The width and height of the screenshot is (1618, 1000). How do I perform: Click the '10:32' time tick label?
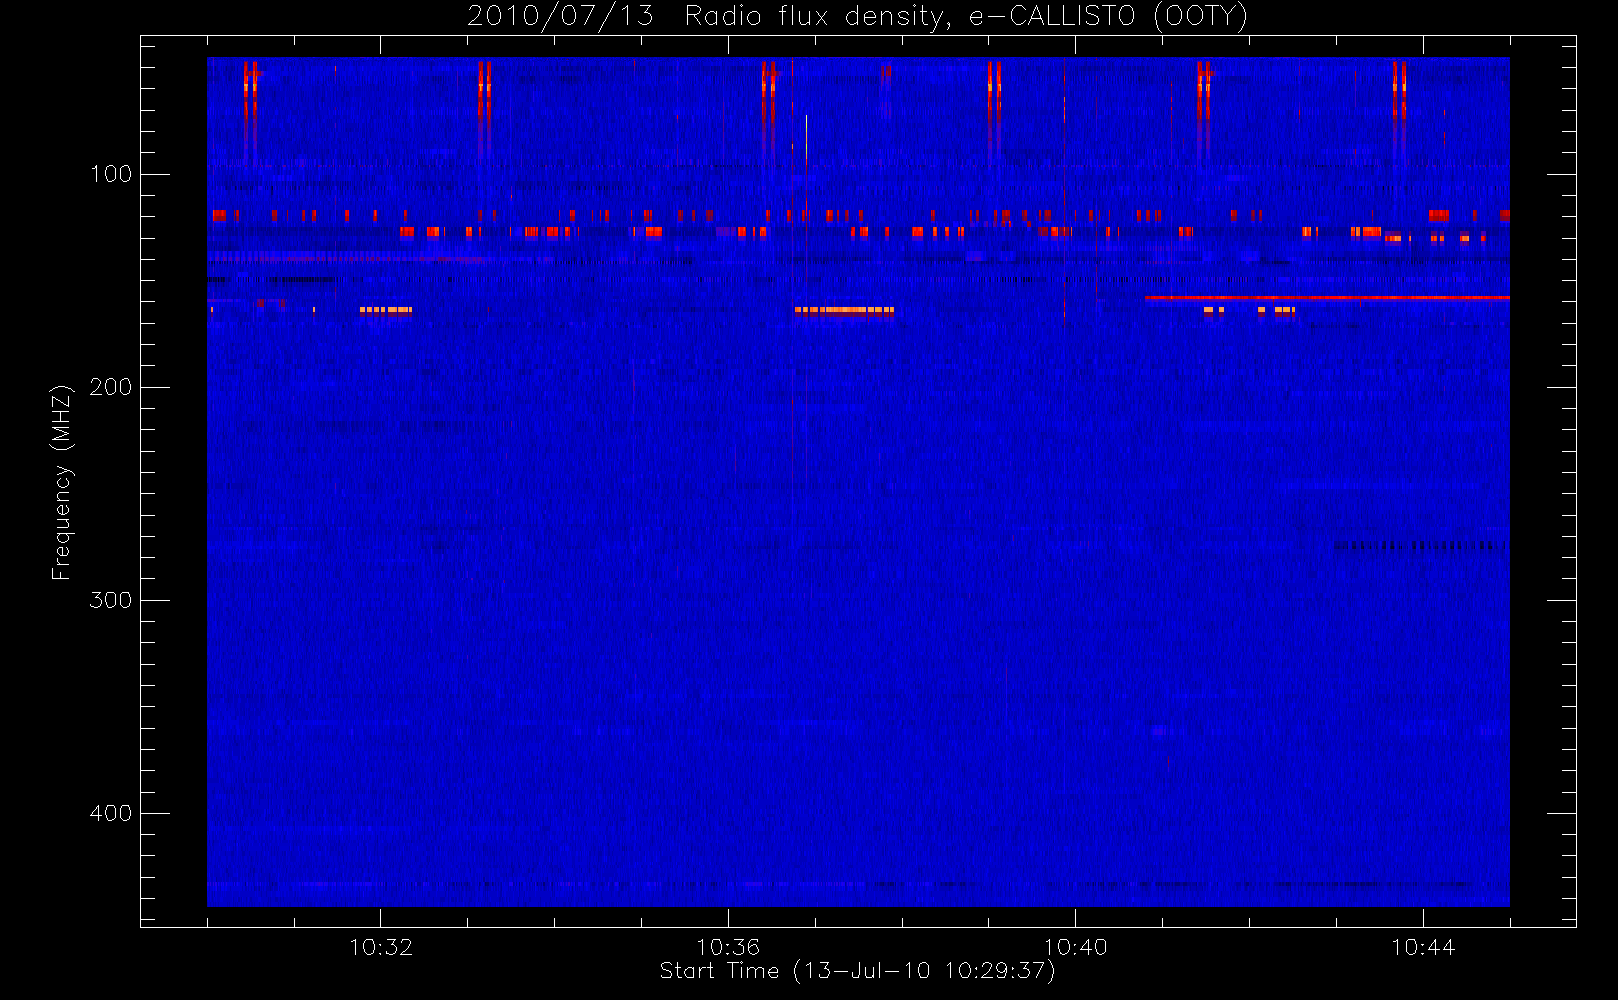380,947
